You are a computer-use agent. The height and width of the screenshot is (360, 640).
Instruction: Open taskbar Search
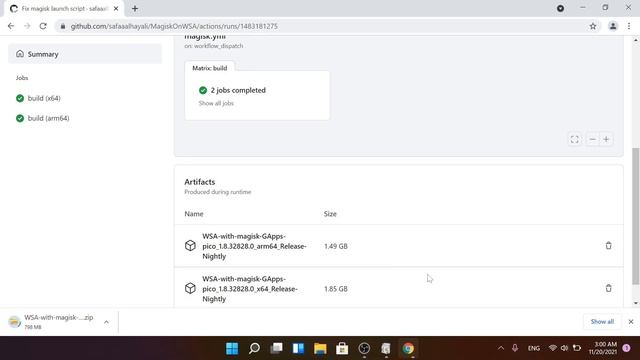(x=254, y=349)
